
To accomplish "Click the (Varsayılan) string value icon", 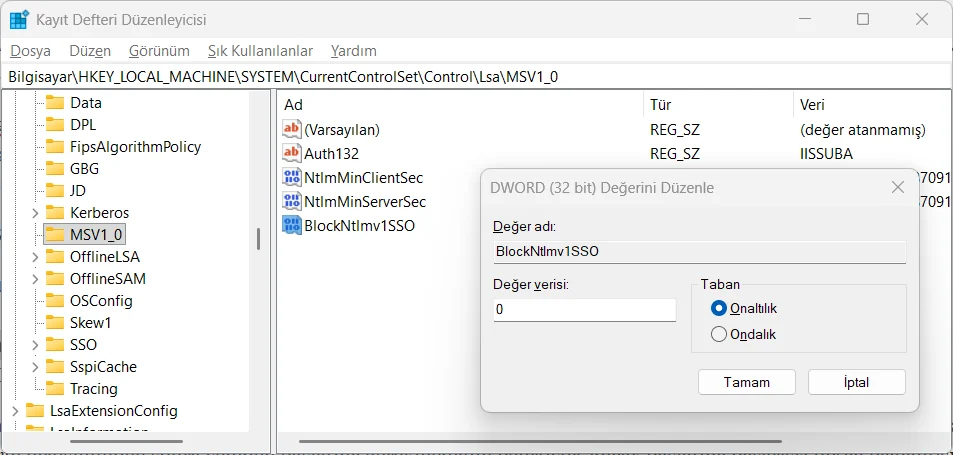I will [292, 129].
